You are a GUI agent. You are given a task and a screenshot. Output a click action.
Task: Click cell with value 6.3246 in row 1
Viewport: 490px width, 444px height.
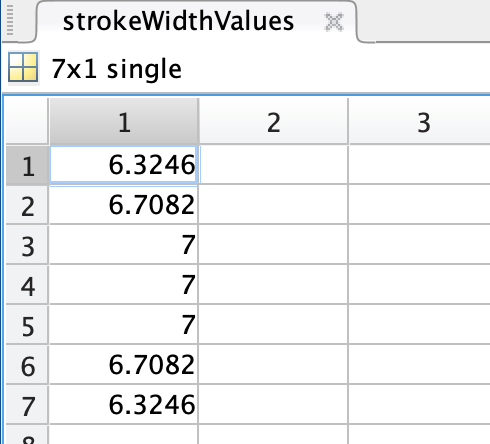pyautogui.click(x=124, y=165)
